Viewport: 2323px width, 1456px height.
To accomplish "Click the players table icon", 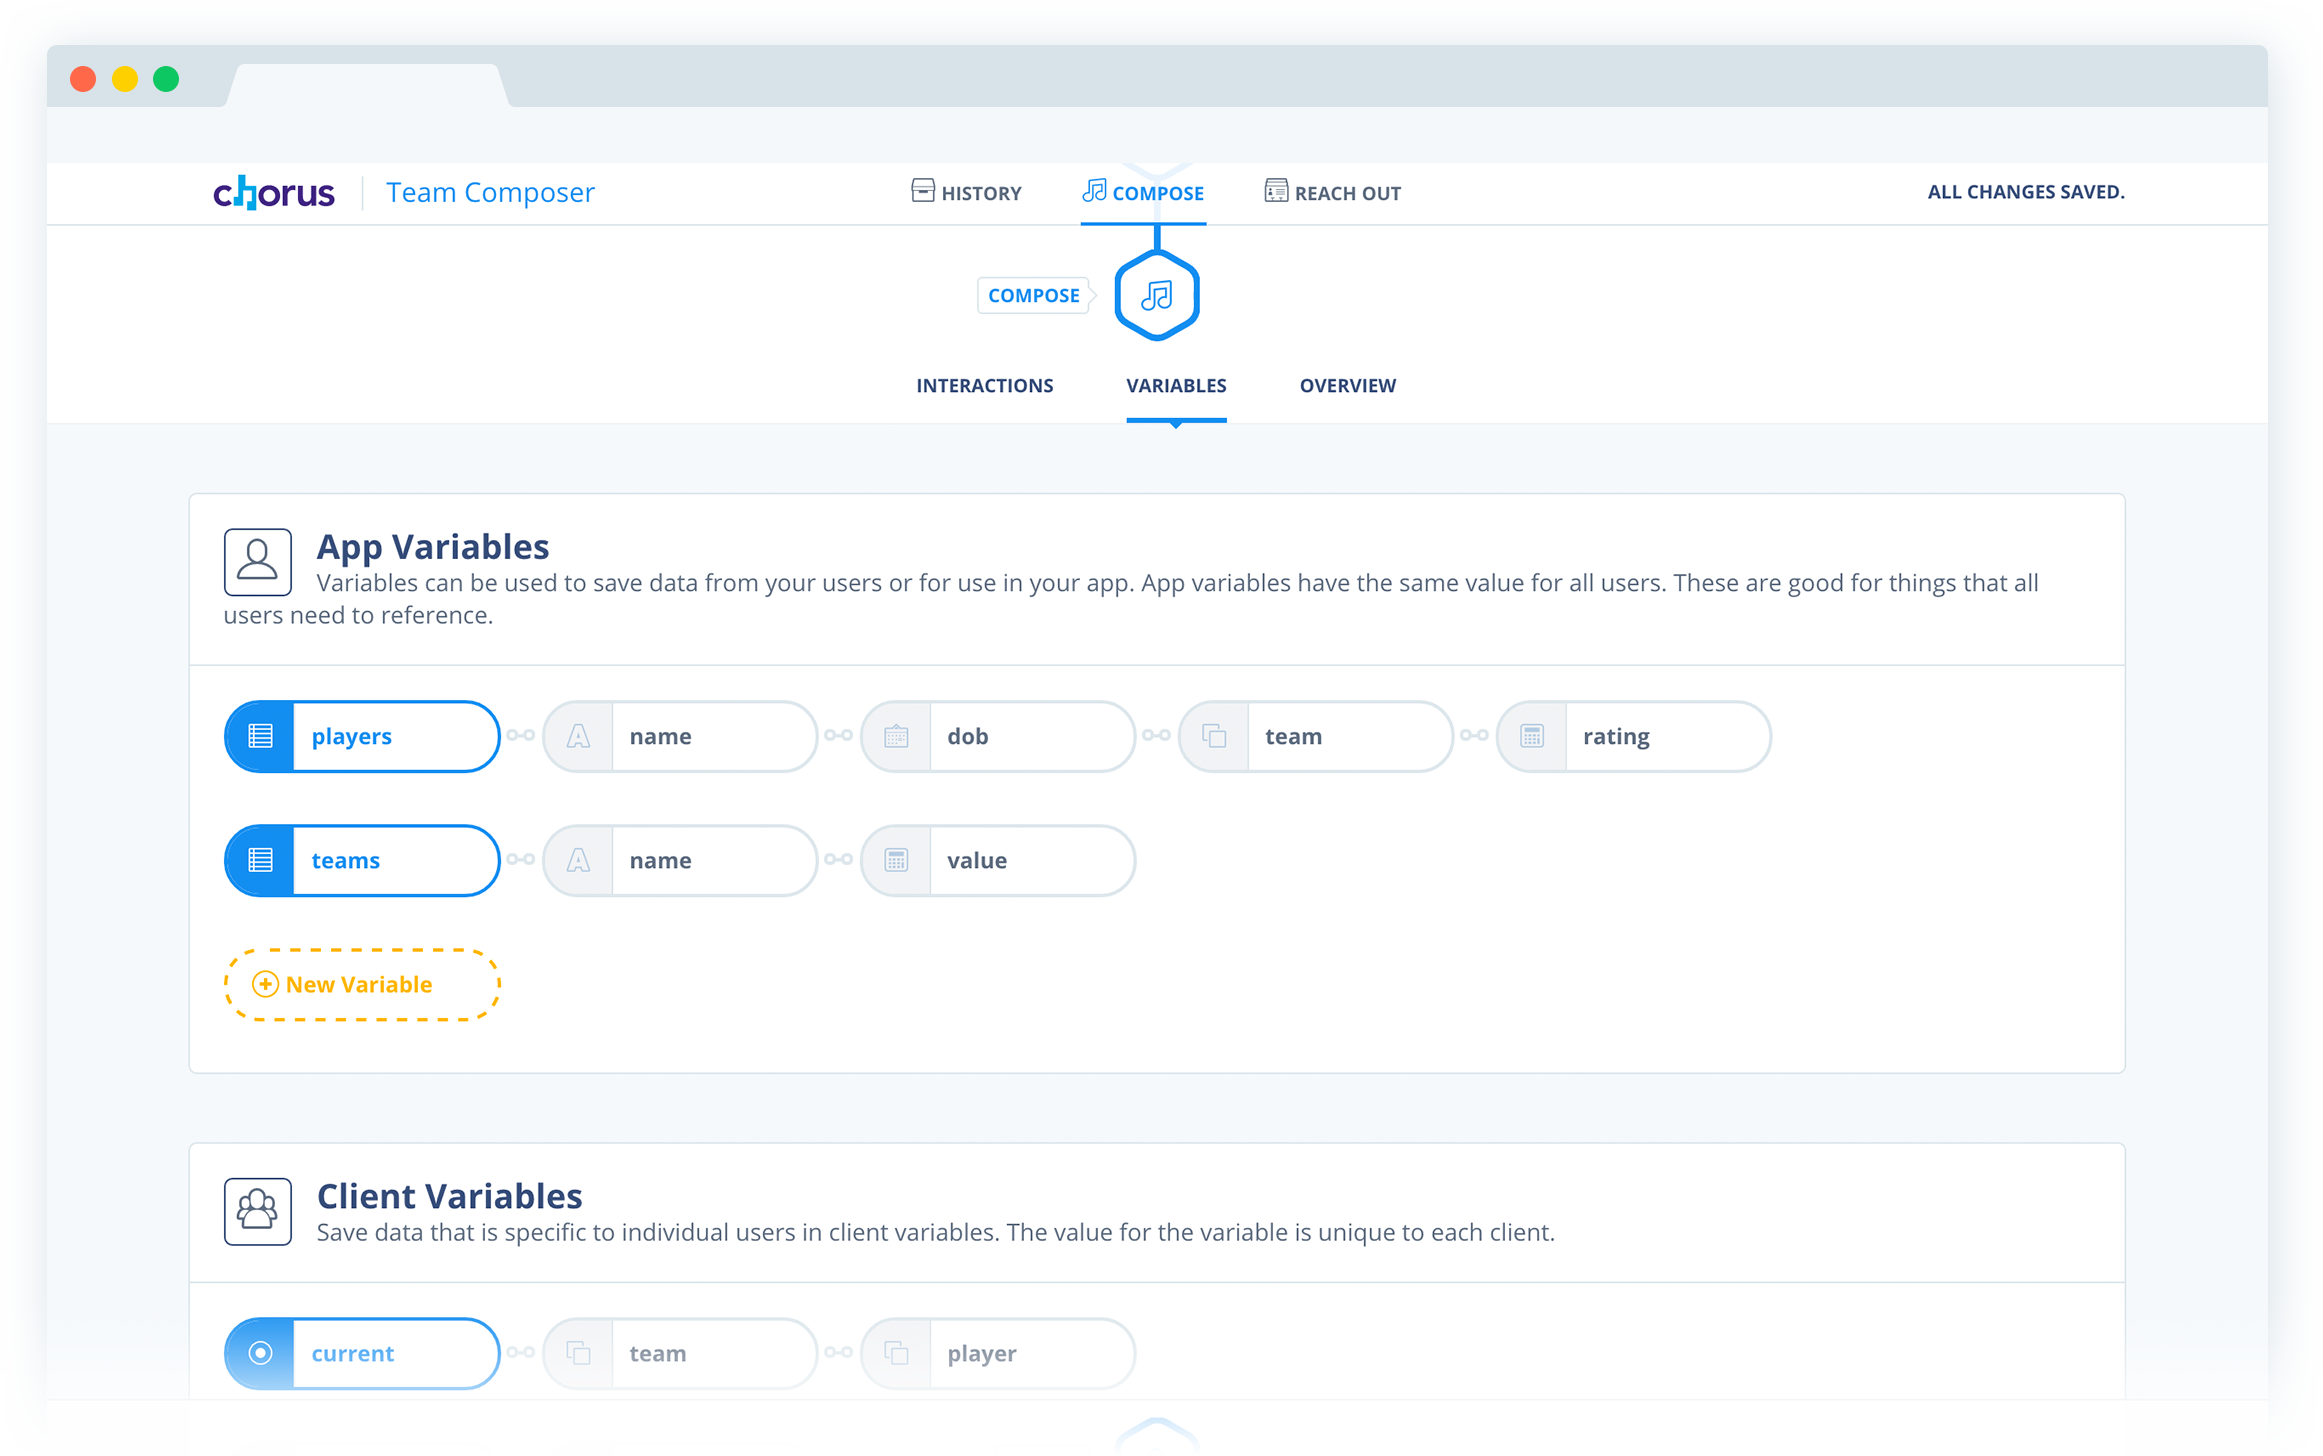I will coord(260,736).
